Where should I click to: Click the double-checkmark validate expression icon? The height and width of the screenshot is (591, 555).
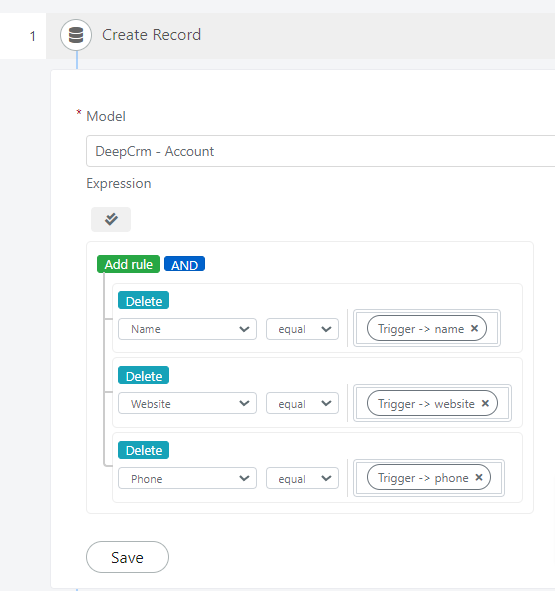111,219
